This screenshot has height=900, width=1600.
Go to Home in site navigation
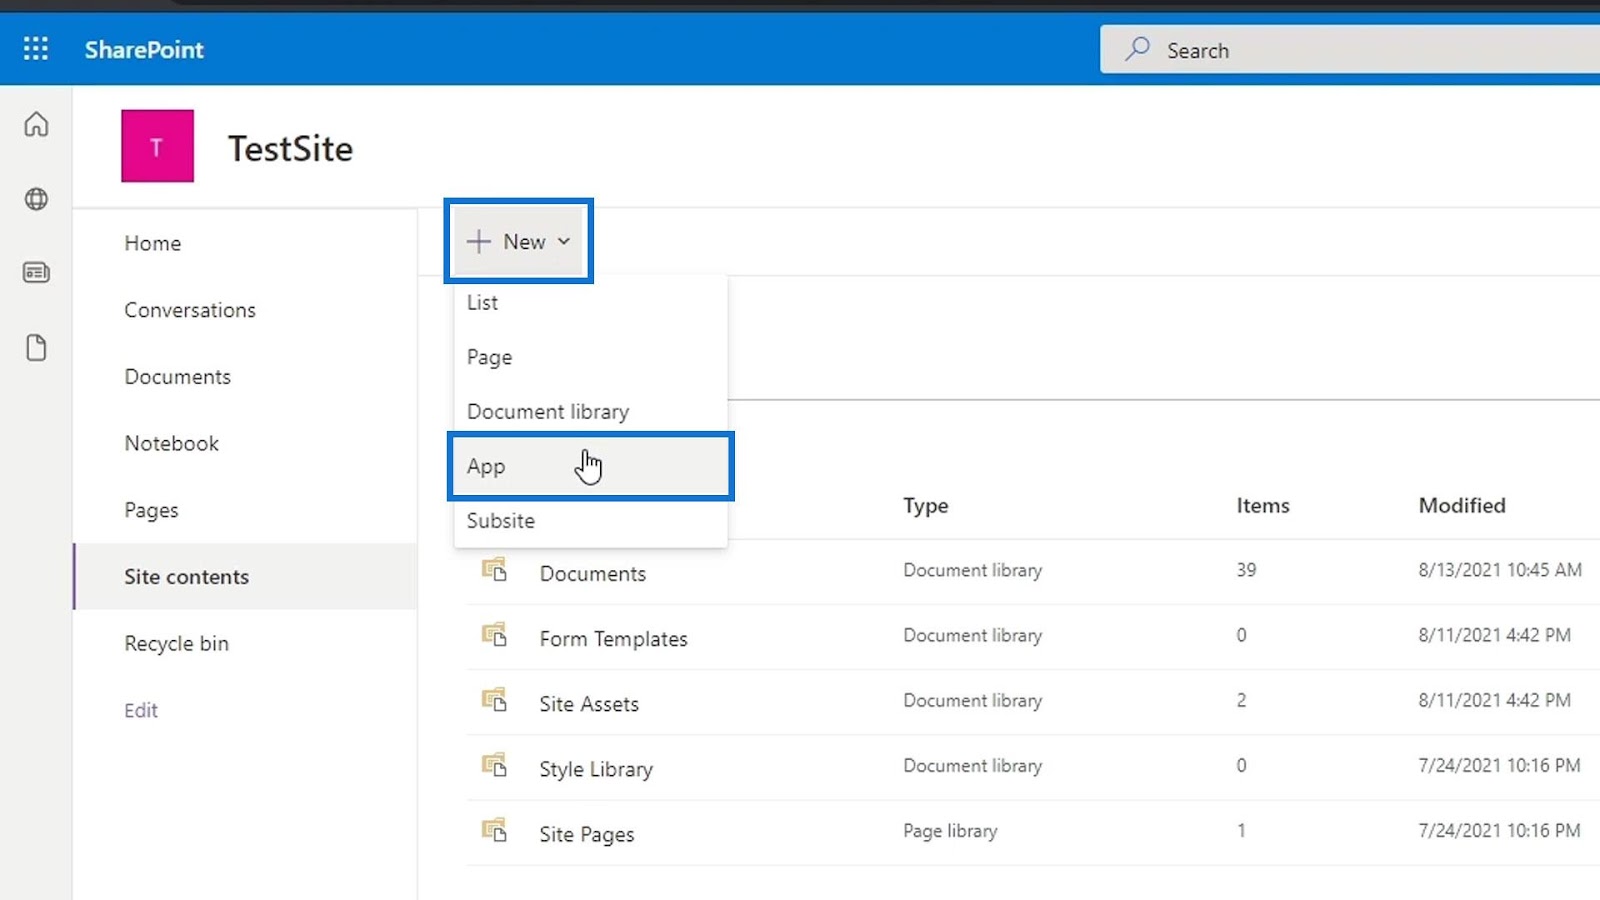(153, 243)
